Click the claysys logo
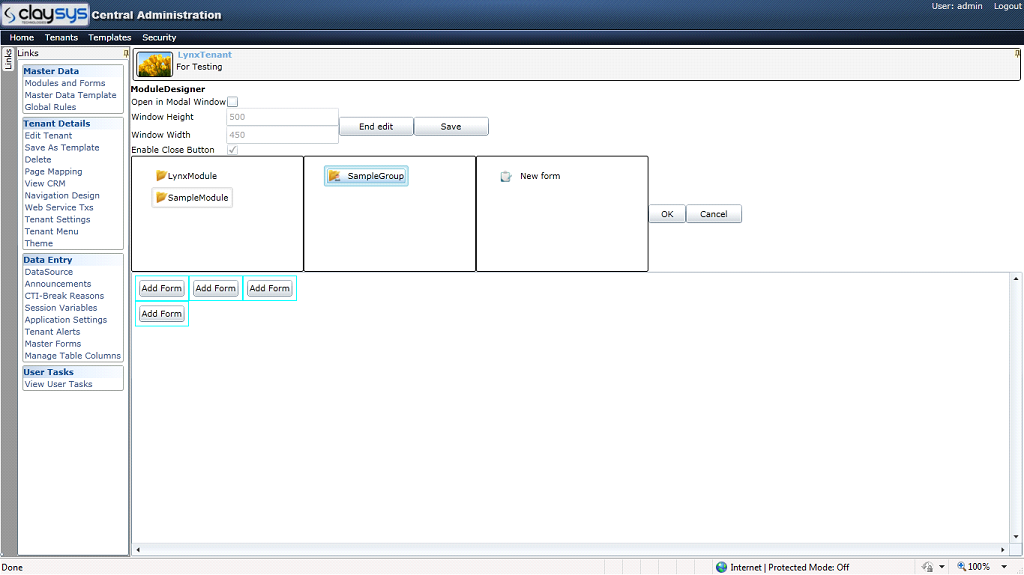Screen dimensions: 1024x575 (45, 14)
